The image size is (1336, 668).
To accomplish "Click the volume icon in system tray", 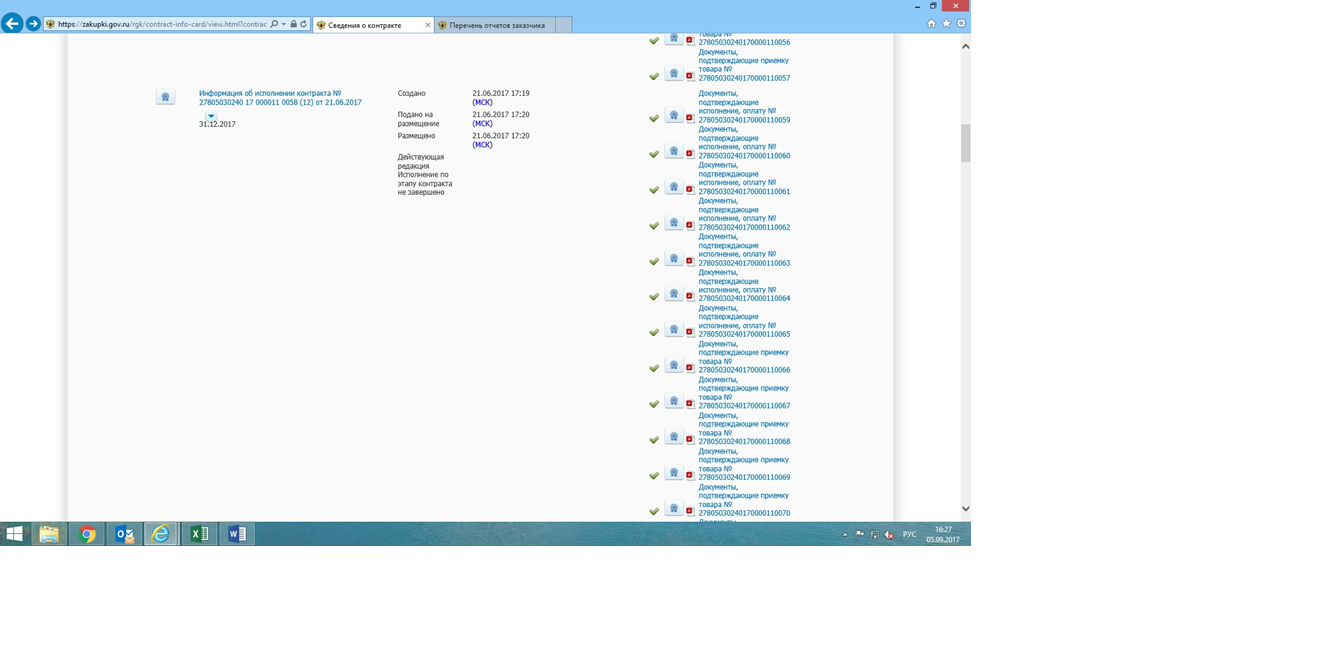I will (x=890, y=535).
